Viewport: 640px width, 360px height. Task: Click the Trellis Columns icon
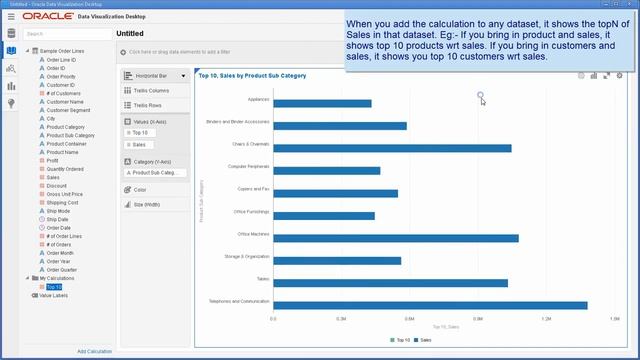coord(128,91)
